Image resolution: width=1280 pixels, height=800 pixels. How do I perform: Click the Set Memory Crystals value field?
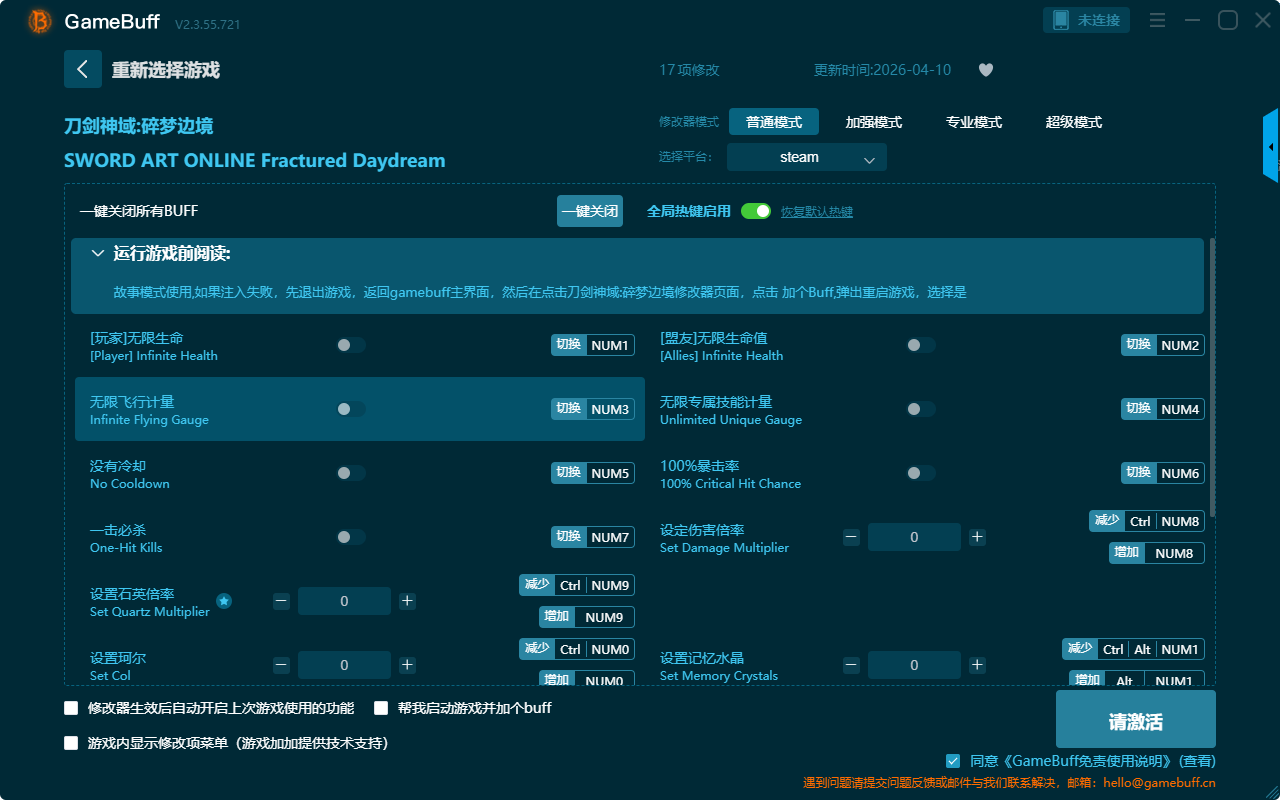pos(914,665)
